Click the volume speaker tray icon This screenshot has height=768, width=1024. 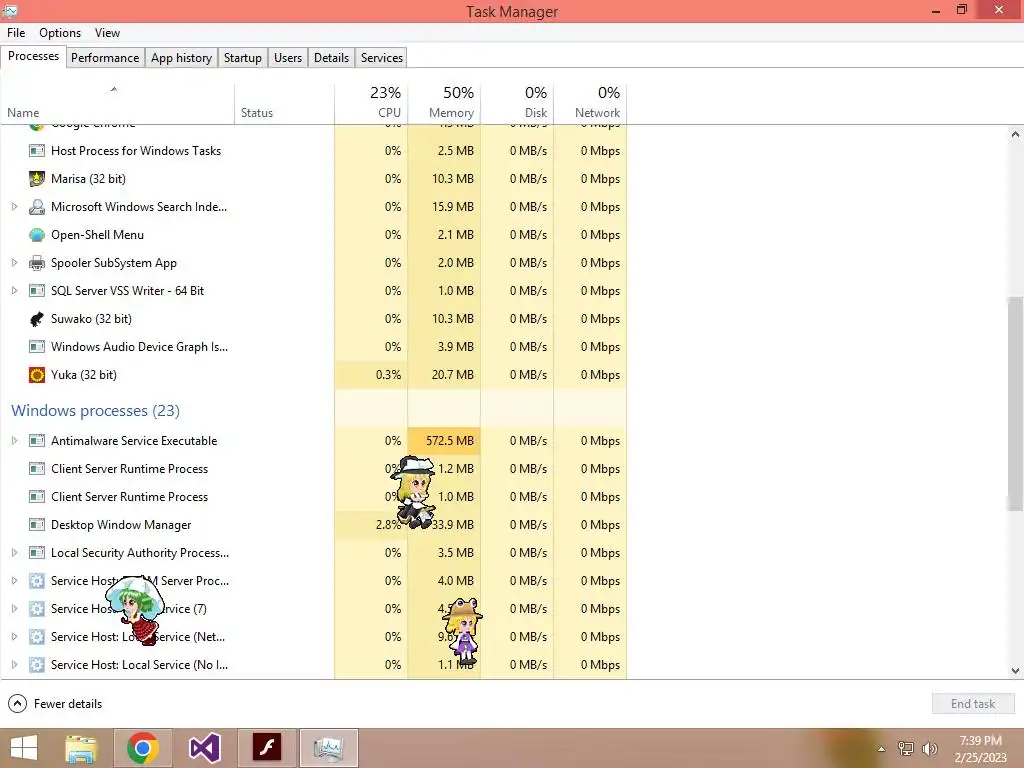(929, 749)
